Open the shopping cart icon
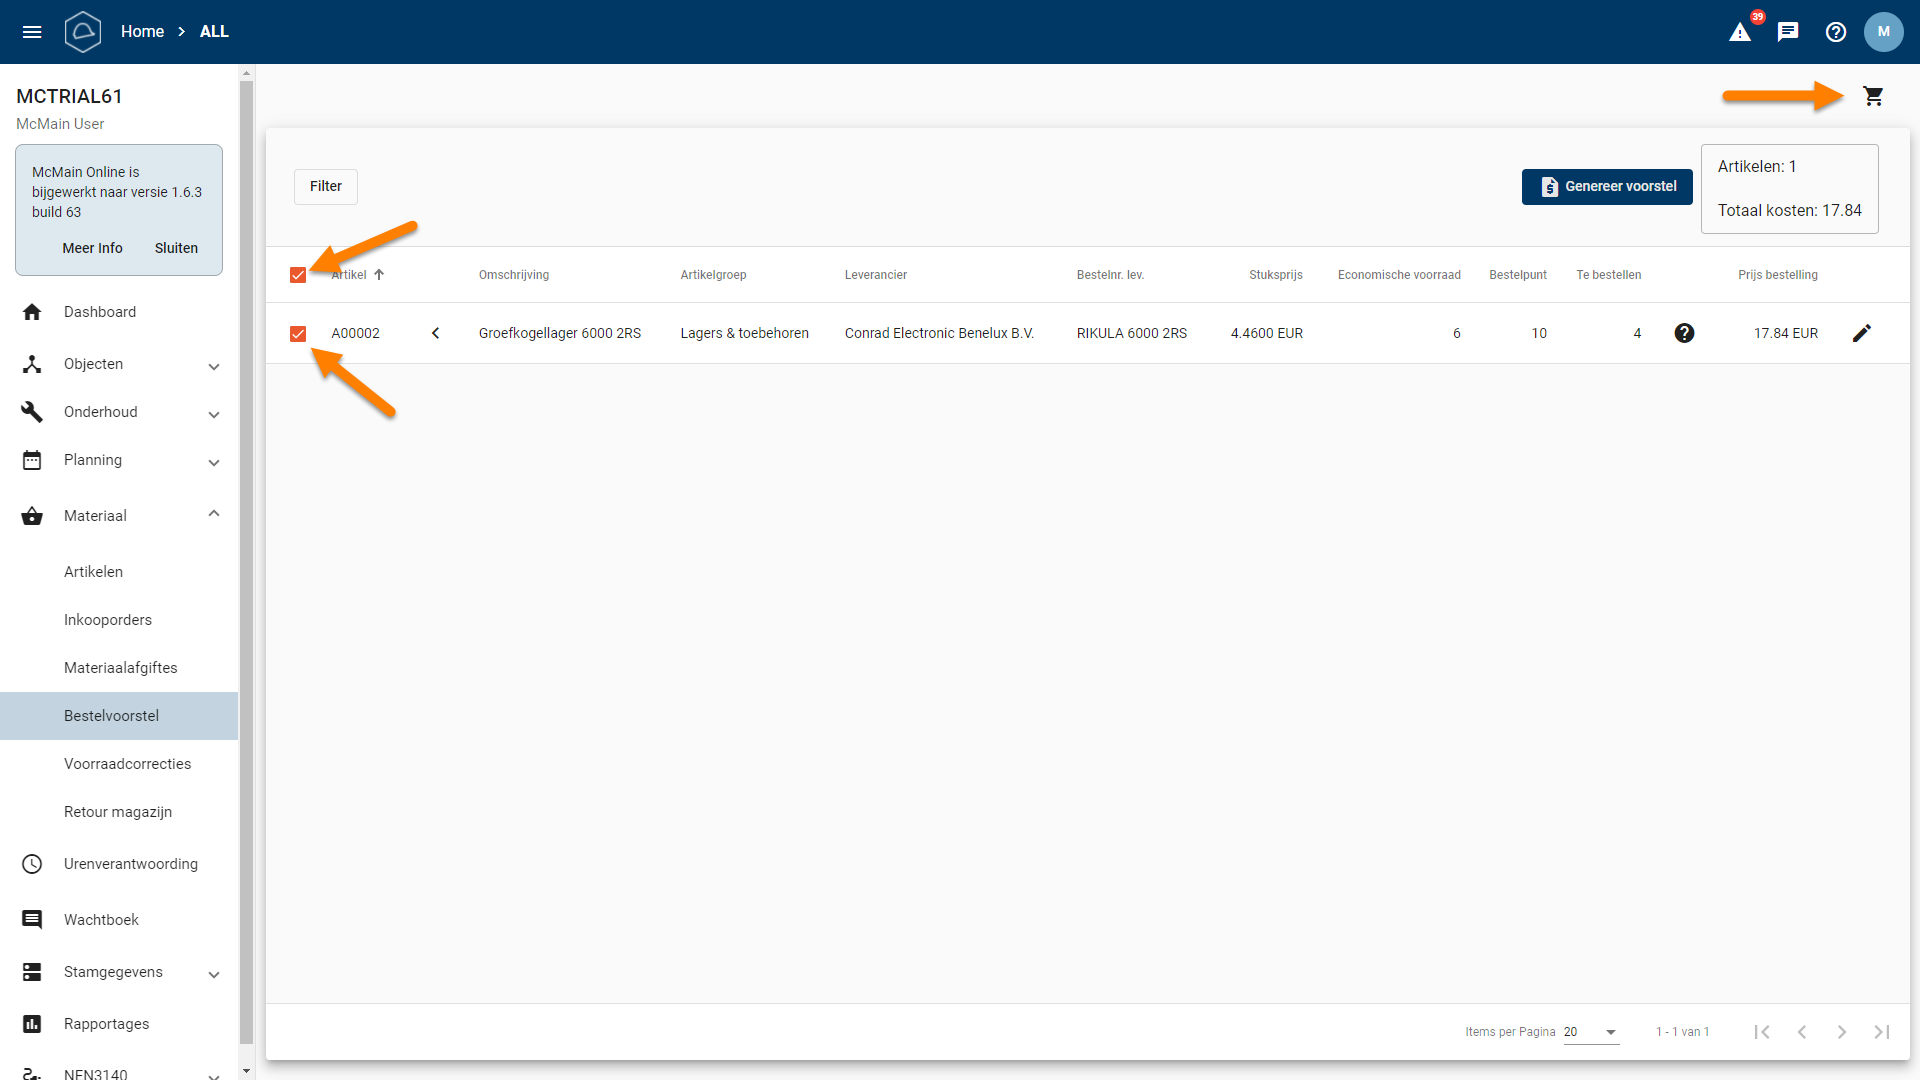This screenshot has height=1080, width=1920. pos(1873,96)
